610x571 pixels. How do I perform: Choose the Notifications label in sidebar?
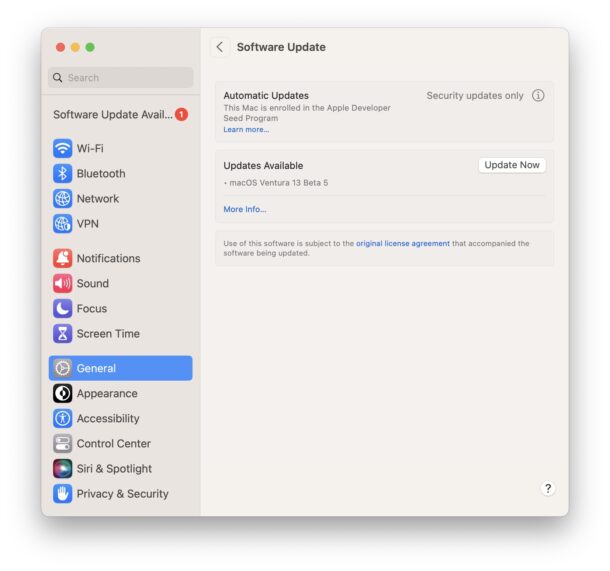pyautogui.click(x=109, y=258)
